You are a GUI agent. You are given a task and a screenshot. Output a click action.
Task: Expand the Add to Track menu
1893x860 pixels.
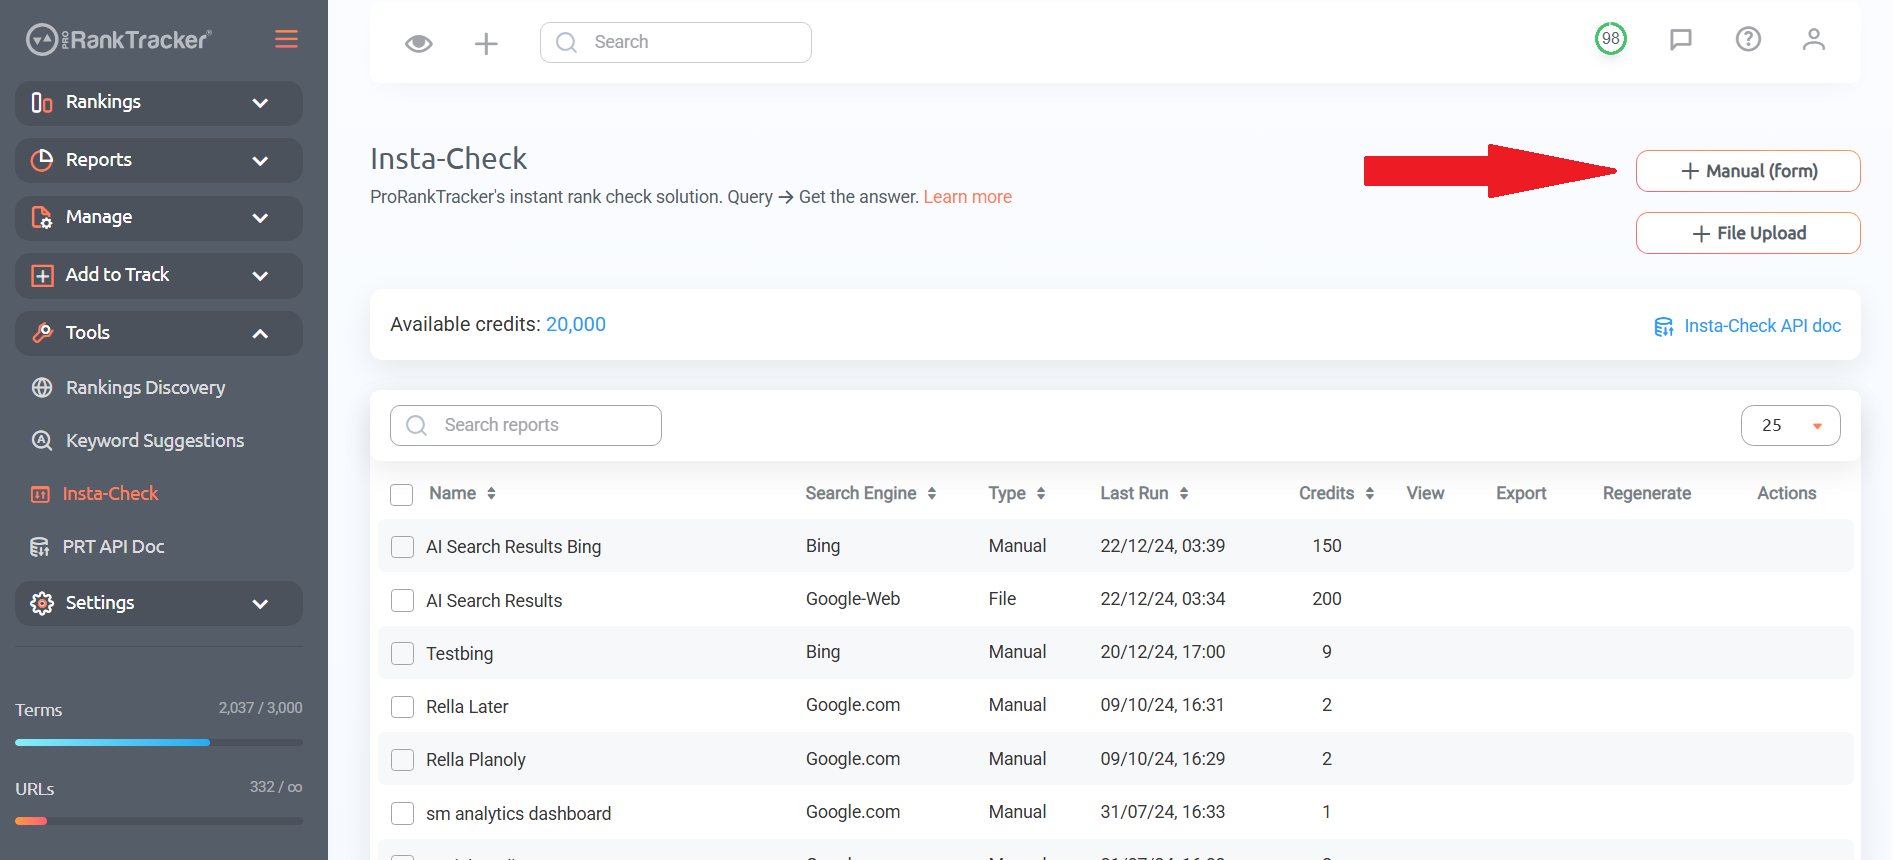point(158,275)
